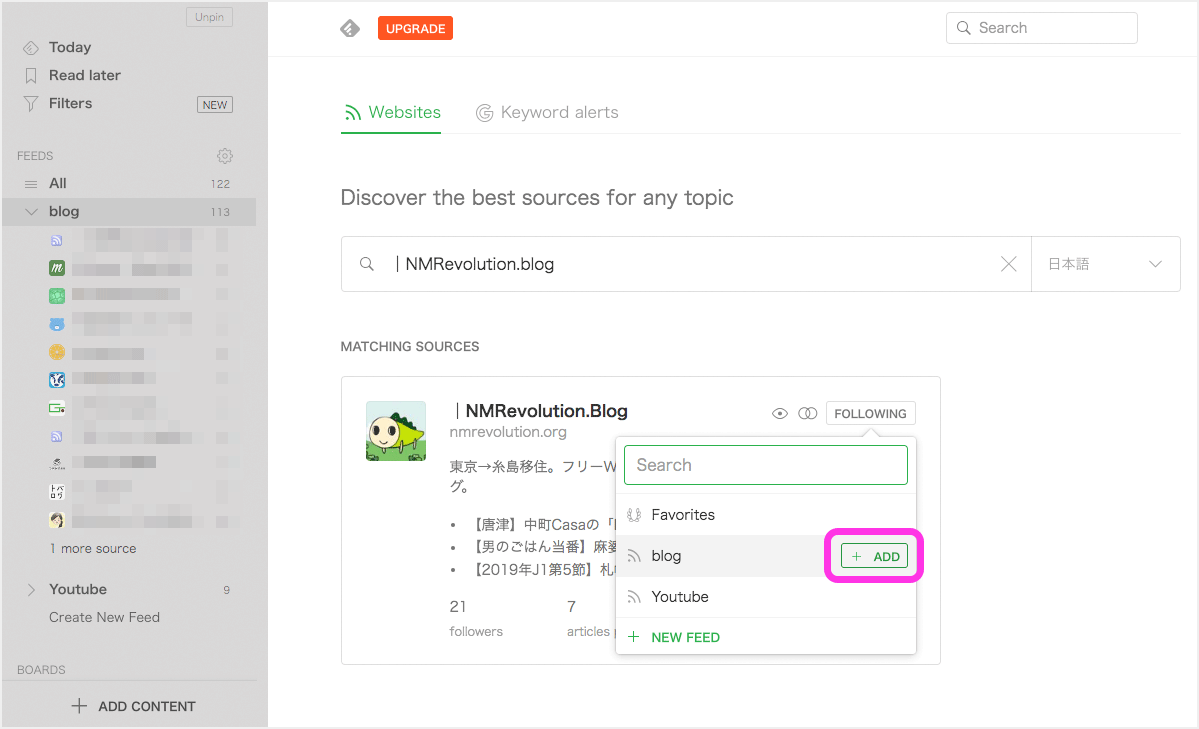This screenshot has height=729, width=1199.
Task: Click the similar feeds overlapping circles icon
Action: tap(807, 414)
